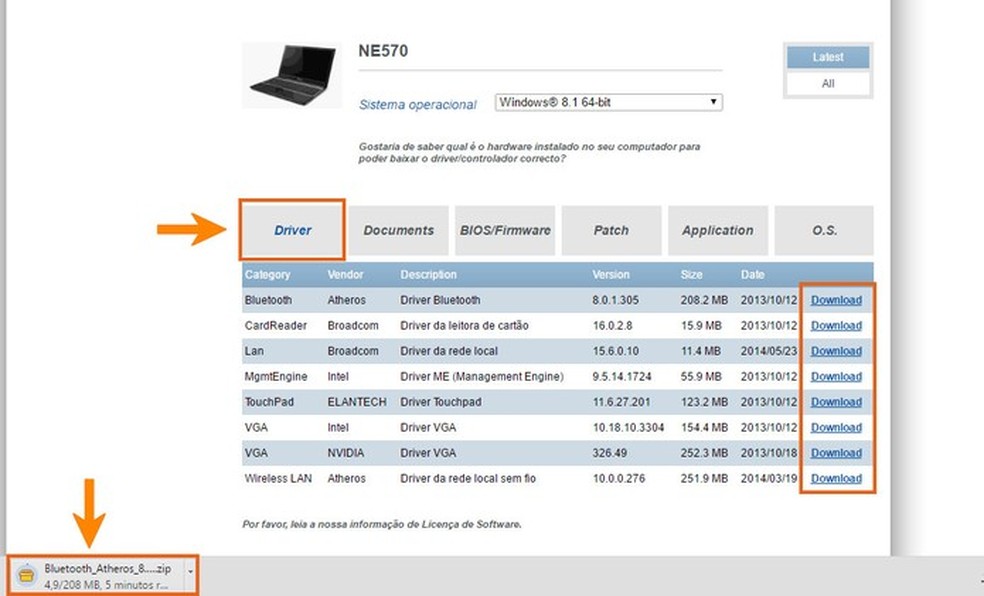Download the NVIDIA VGA driver
This screenshot has width=984, height=596.
[x=836, y=453]
